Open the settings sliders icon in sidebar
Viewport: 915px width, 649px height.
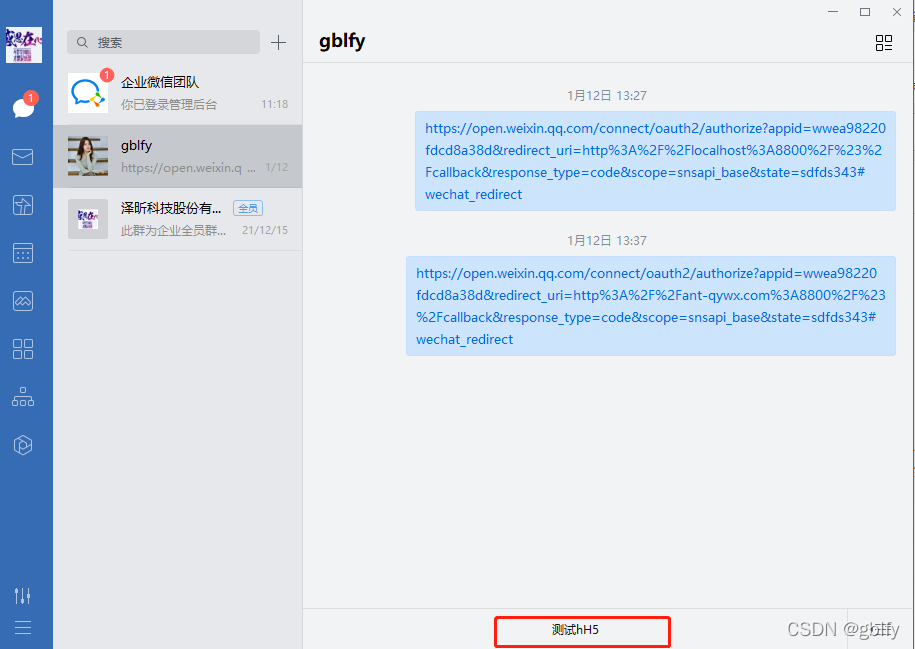click(x=23, y=595)
